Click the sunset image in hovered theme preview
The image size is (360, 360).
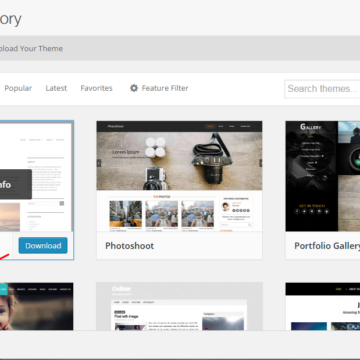pyautogui.click(x=10, y=217)
